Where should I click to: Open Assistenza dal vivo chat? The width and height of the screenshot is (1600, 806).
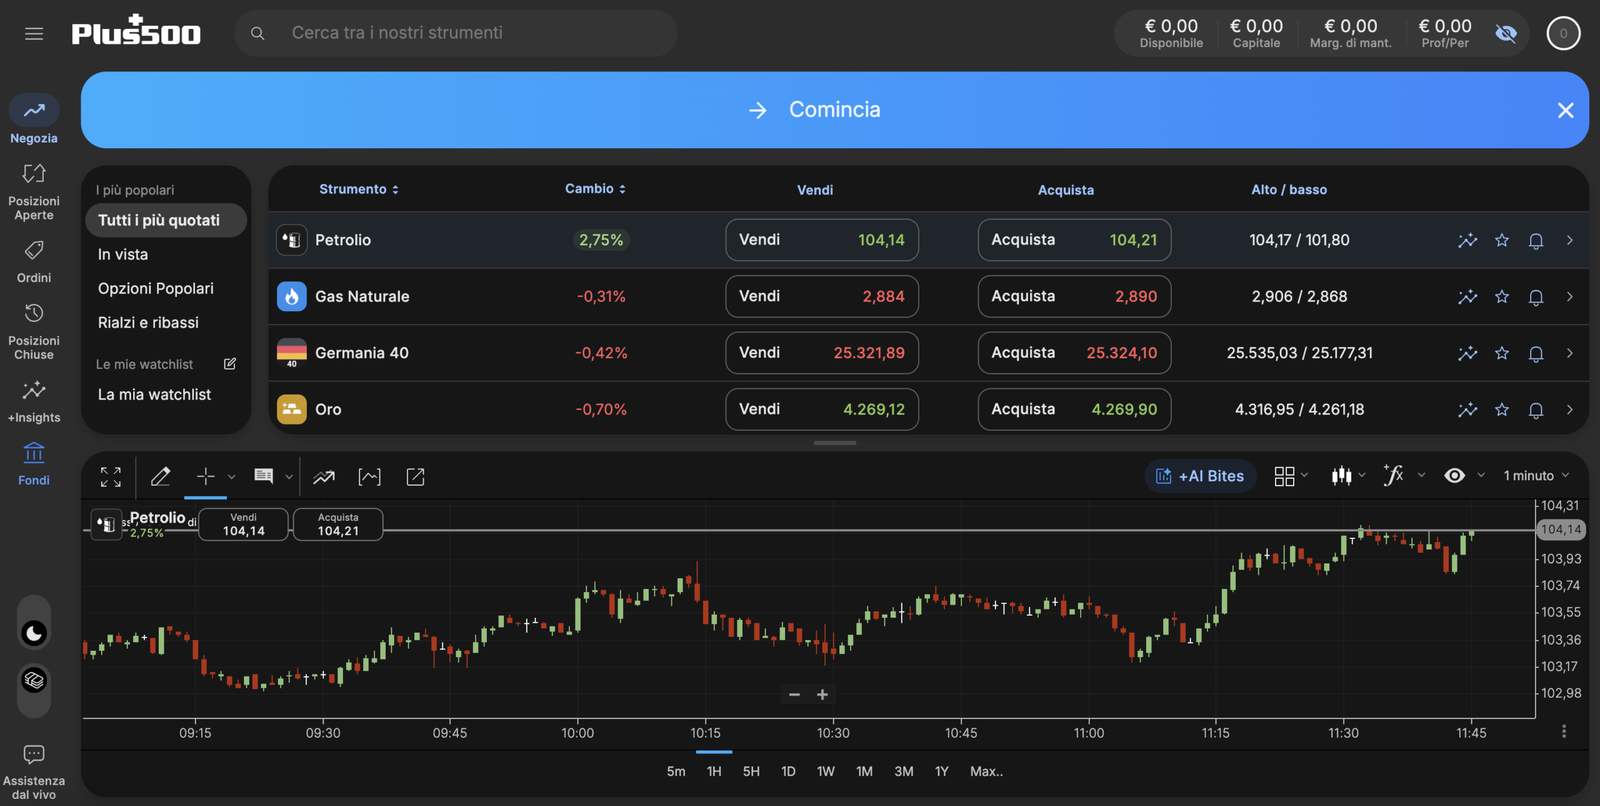coord(34,772)
